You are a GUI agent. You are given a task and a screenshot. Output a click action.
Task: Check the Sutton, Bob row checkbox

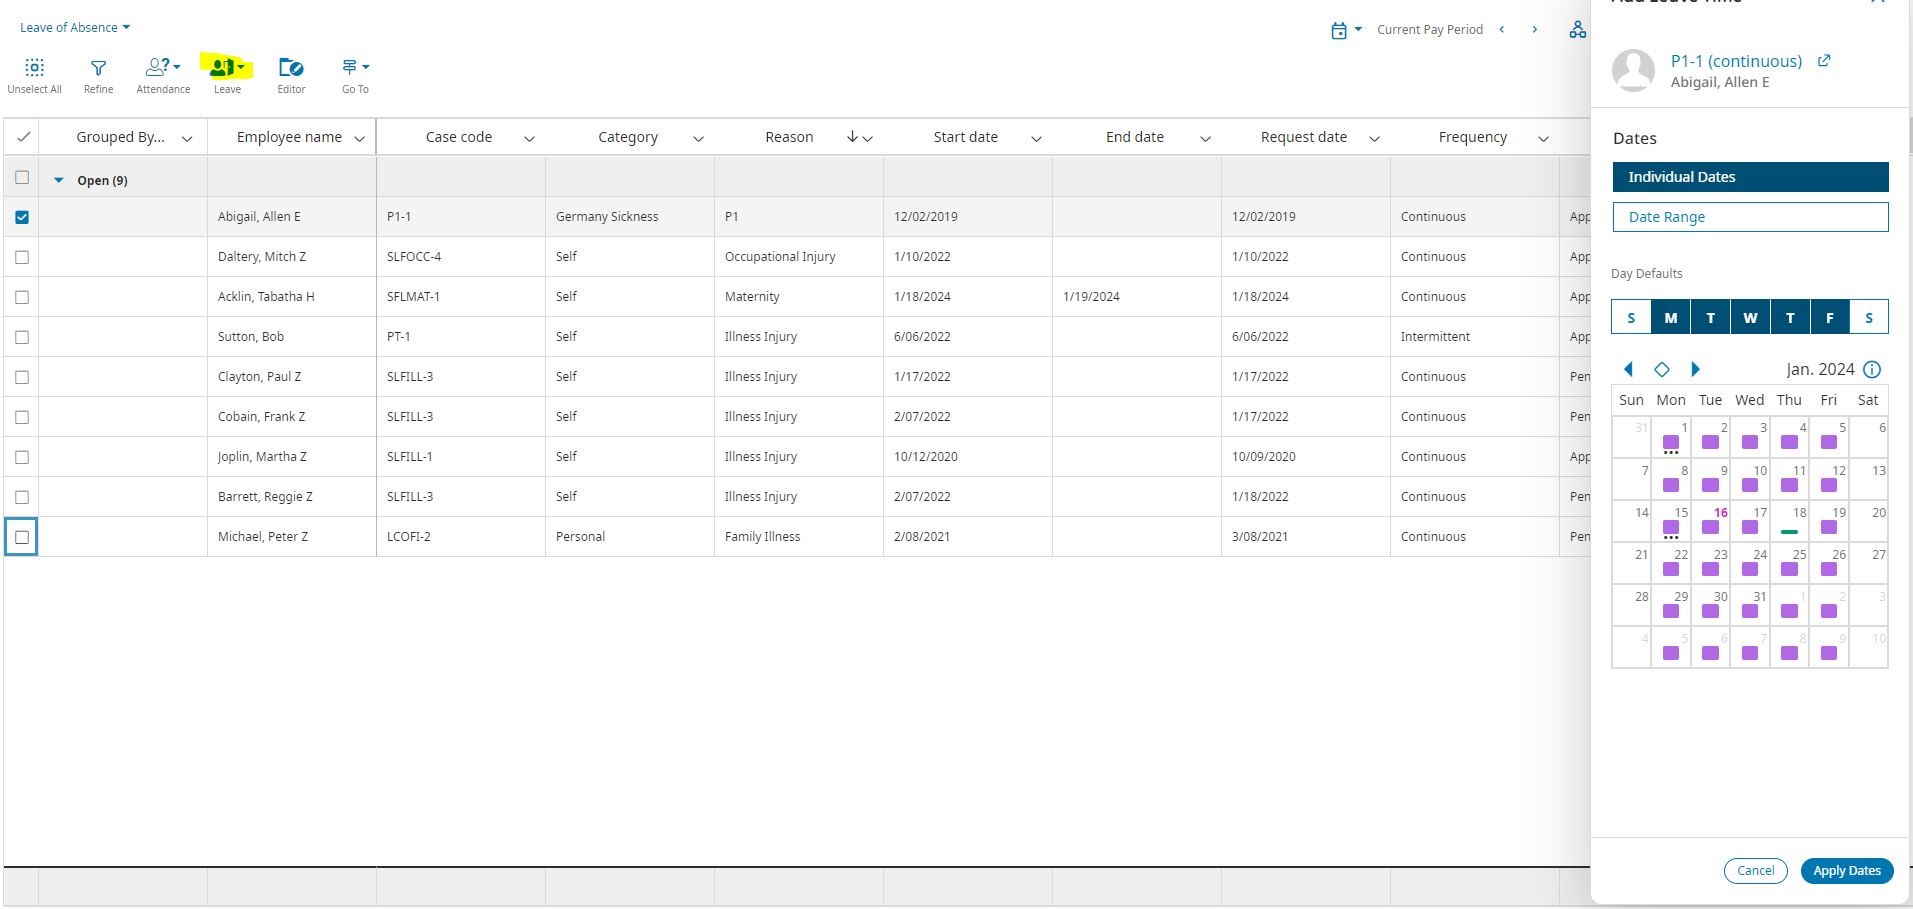[x=22, y=337]
